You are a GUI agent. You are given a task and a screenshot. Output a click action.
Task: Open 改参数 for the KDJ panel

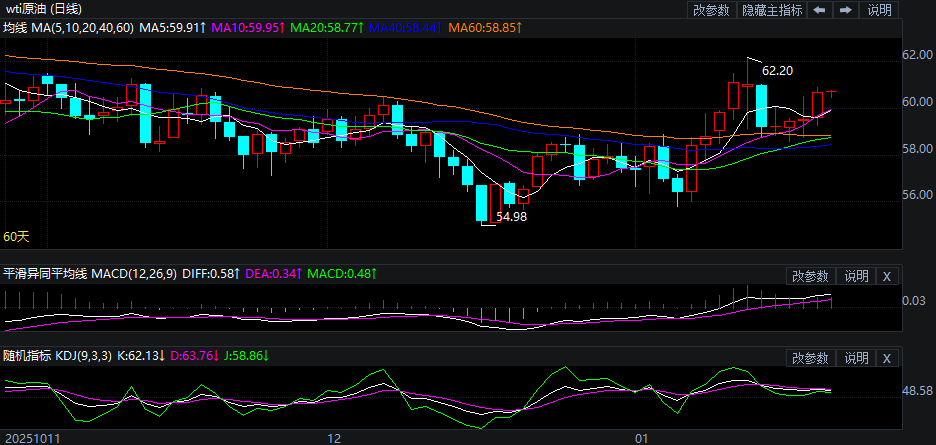810,358
